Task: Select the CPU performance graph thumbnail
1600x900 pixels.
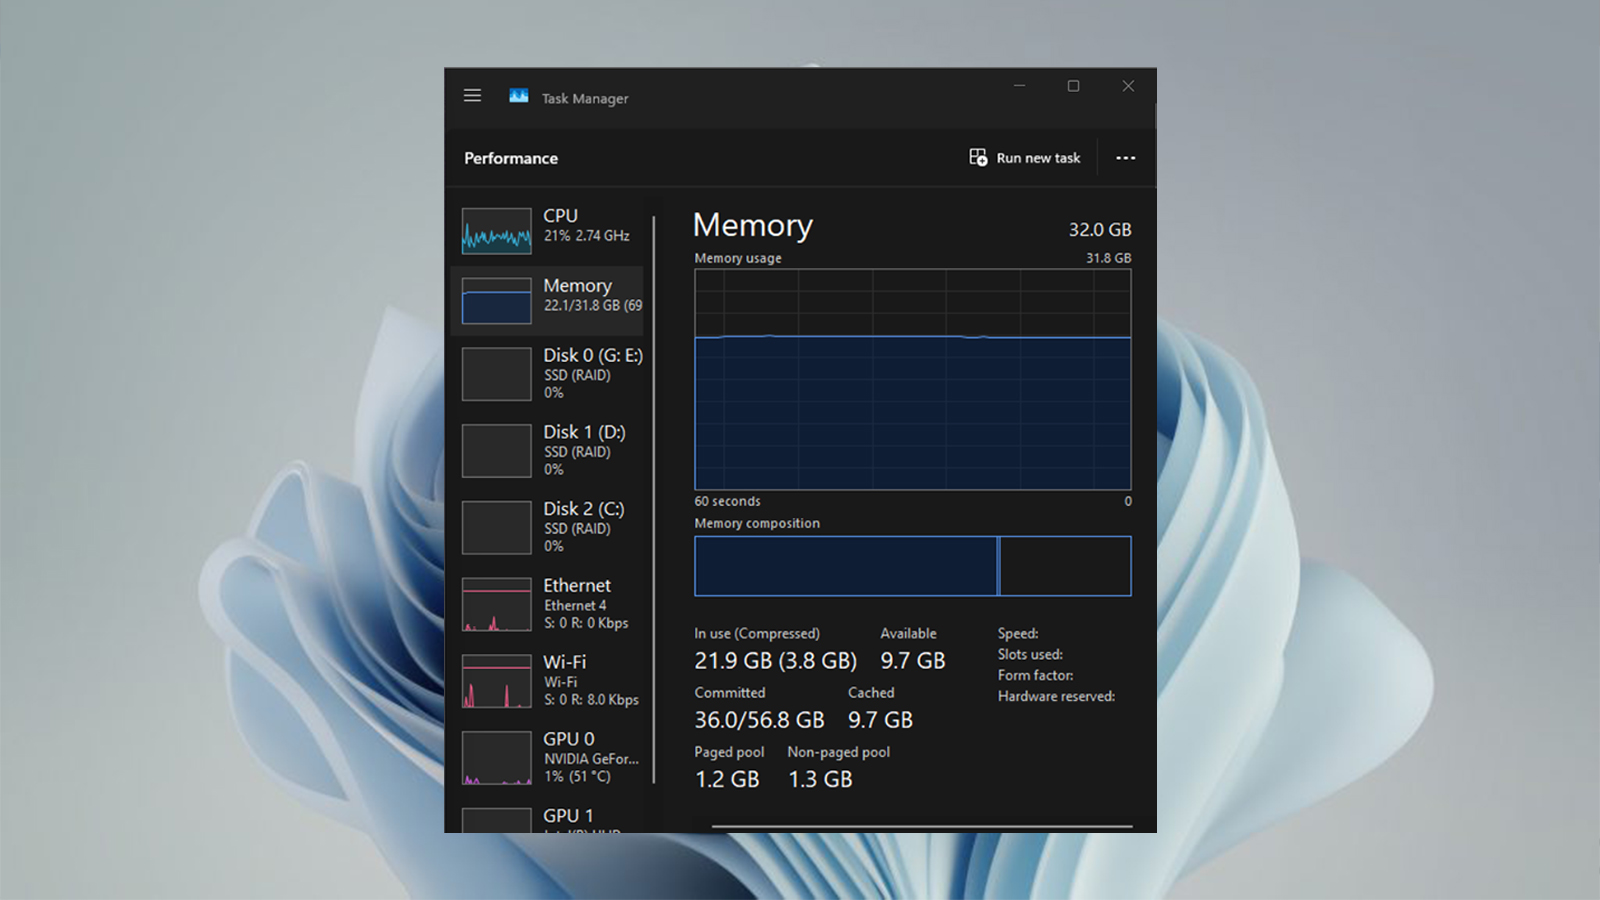Action: click(496, 231)
